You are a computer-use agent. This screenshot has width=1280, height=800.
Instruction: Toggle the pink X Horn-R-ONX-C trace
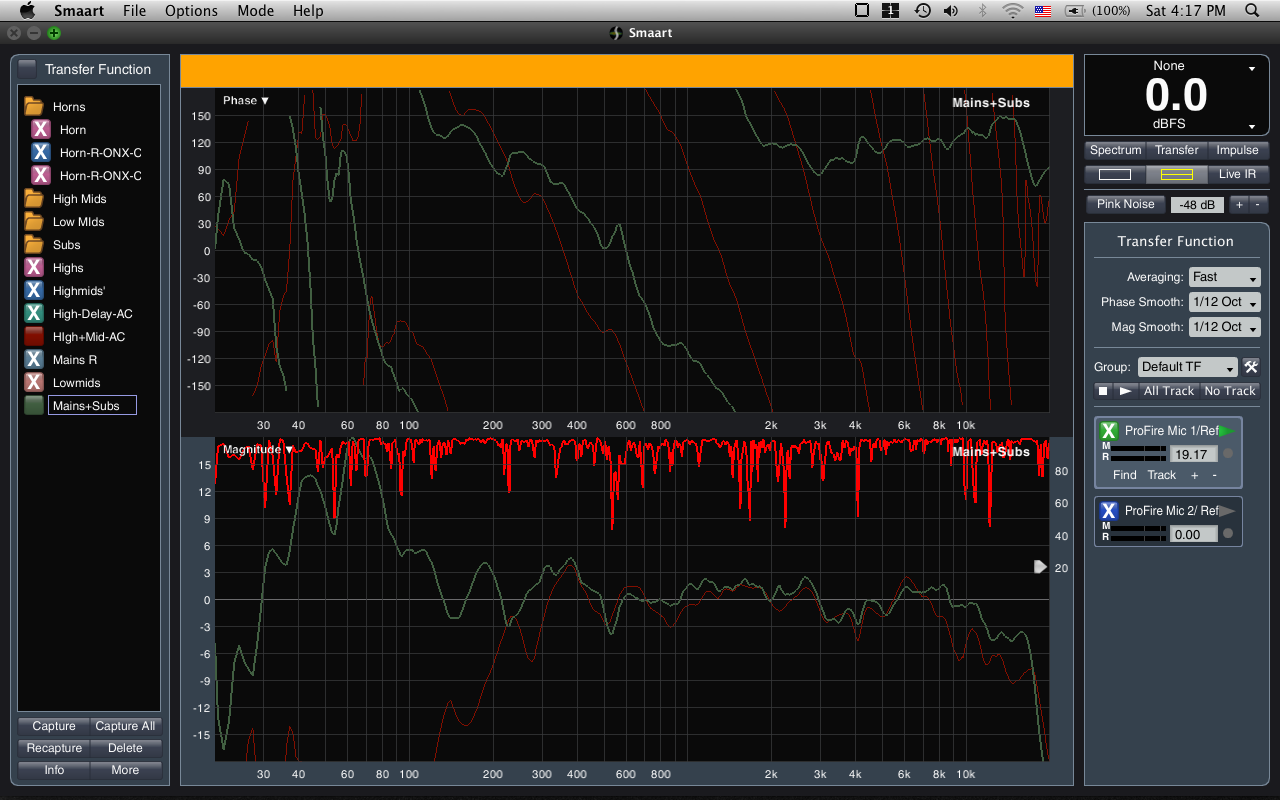click(40, 175)
